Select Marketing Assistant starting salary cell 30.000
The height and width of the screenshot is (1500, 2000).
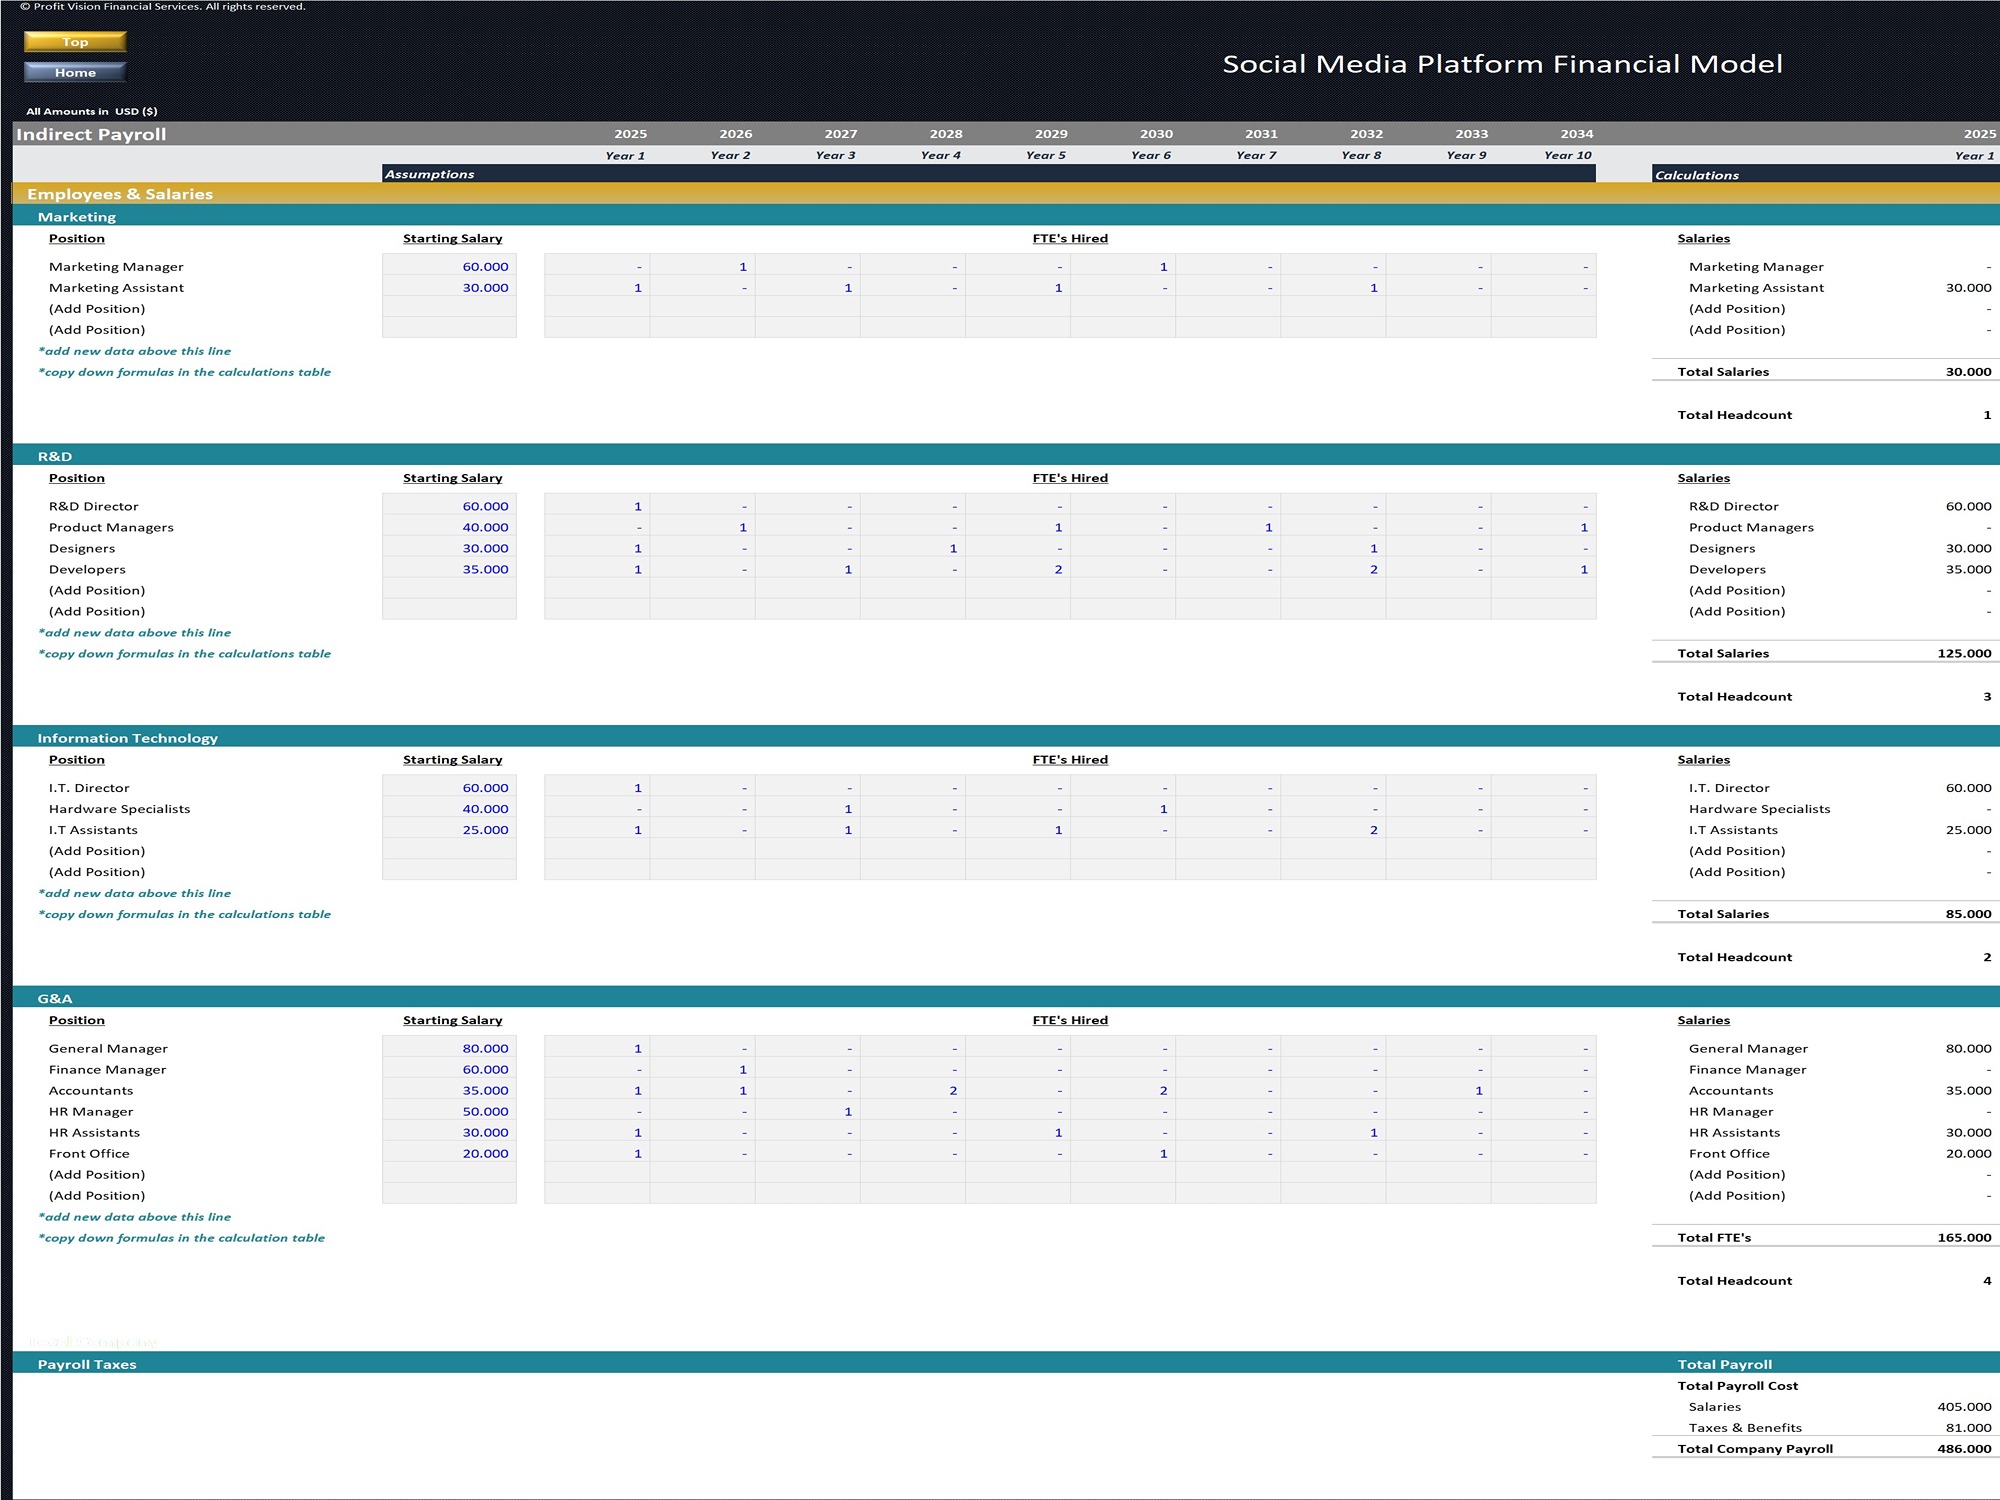[449, 288]
